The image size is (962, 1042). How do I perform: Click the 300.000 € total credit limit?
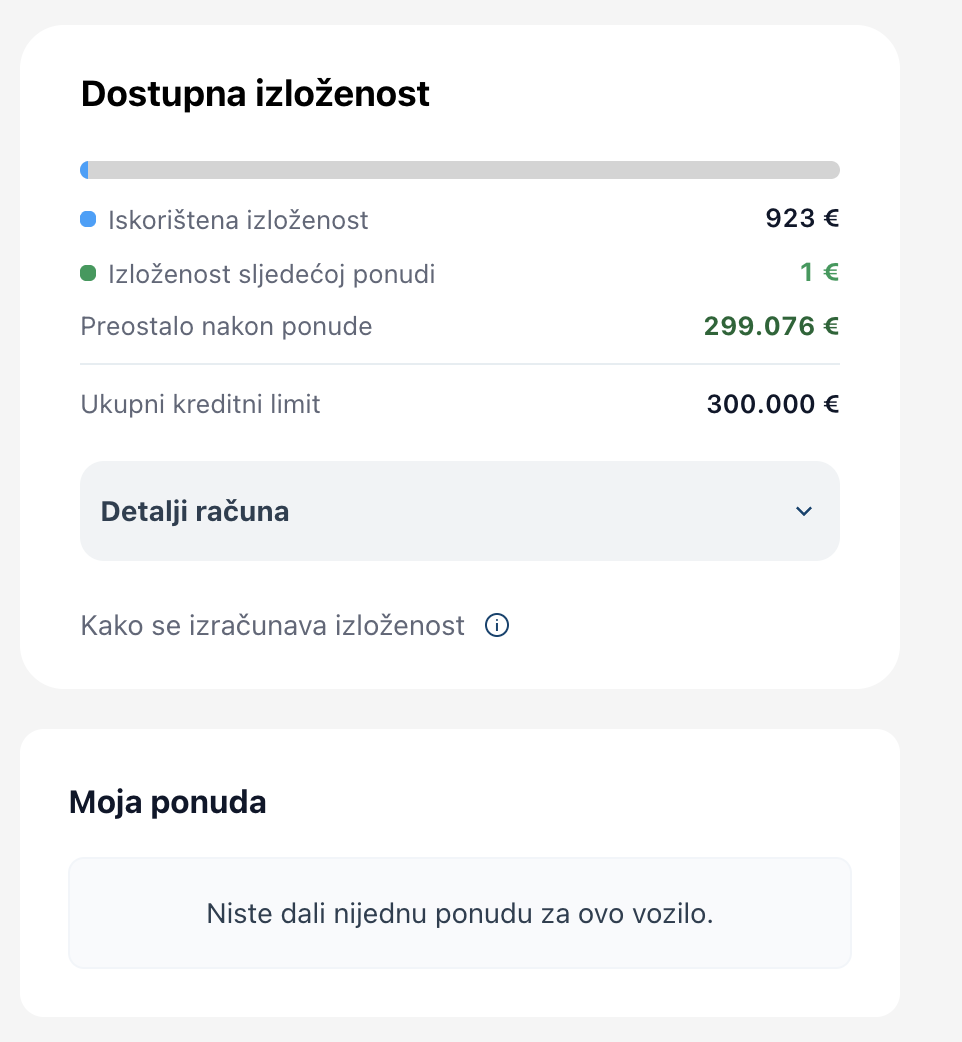coord(773,404)
